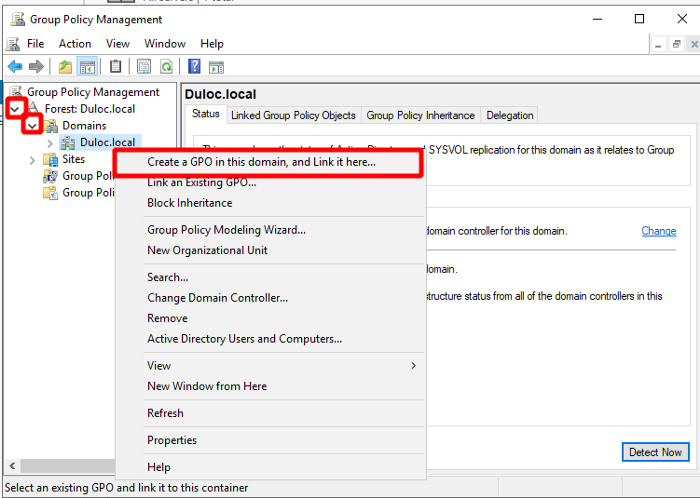Click the blue Help question mark icon
Viewport: 700px width, 498px height.
click(x=194, y=66)
